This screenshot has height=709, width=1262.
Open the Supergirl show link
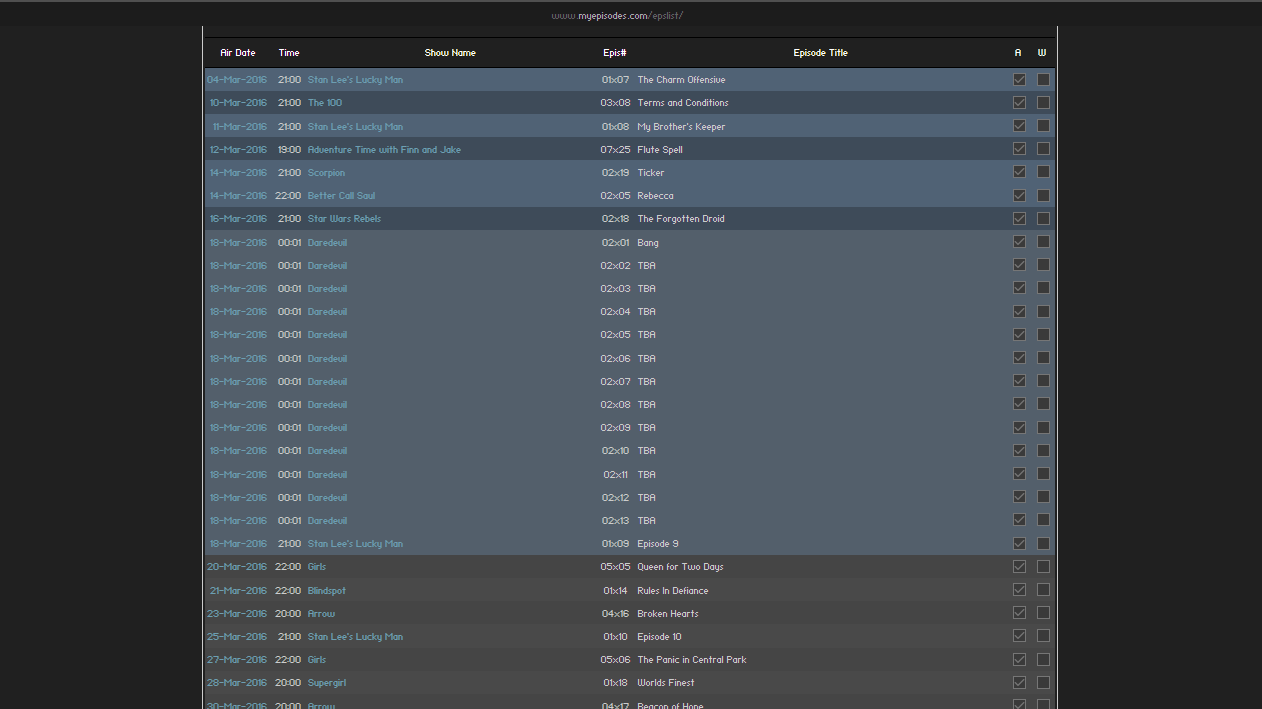pyautogui.click(x=327, y=683)
